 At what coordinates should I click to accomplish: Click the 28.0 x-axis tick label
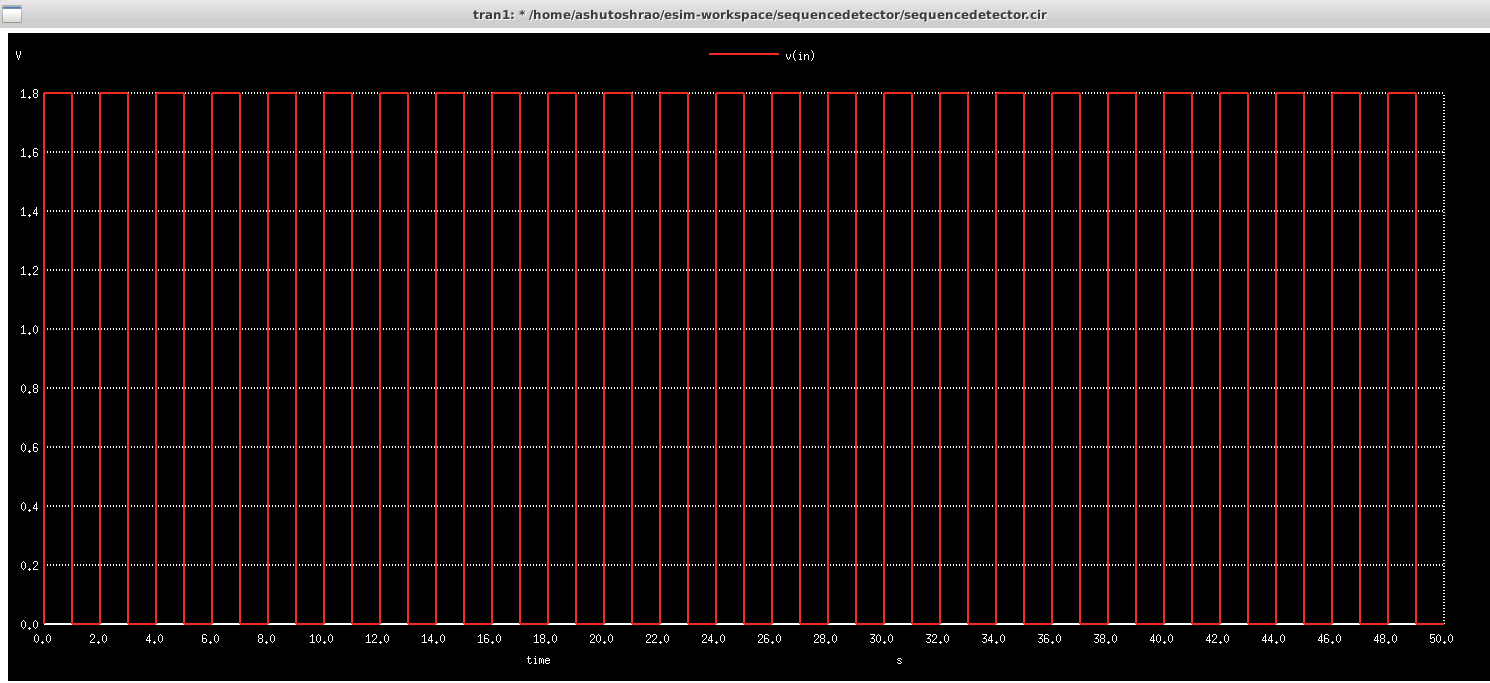coord(825,638)
